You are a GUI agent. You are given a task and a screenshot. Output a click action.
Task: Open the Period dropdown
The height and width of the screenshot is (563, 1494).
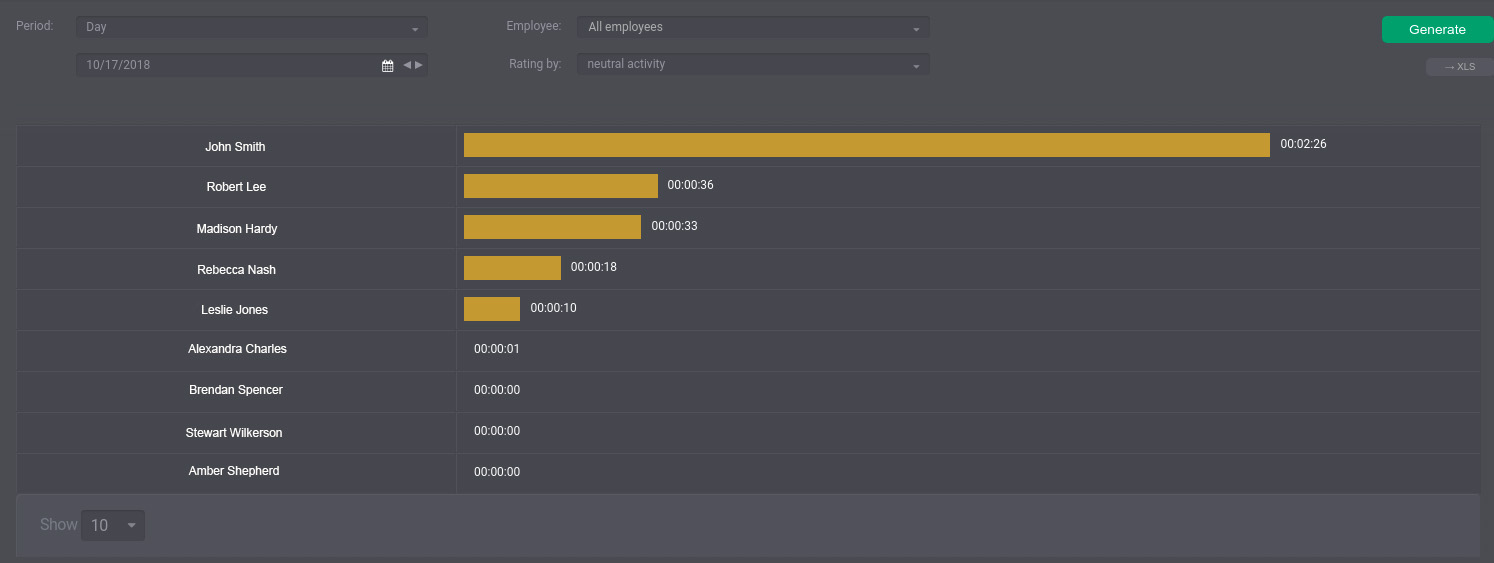(x=251, y=28)
